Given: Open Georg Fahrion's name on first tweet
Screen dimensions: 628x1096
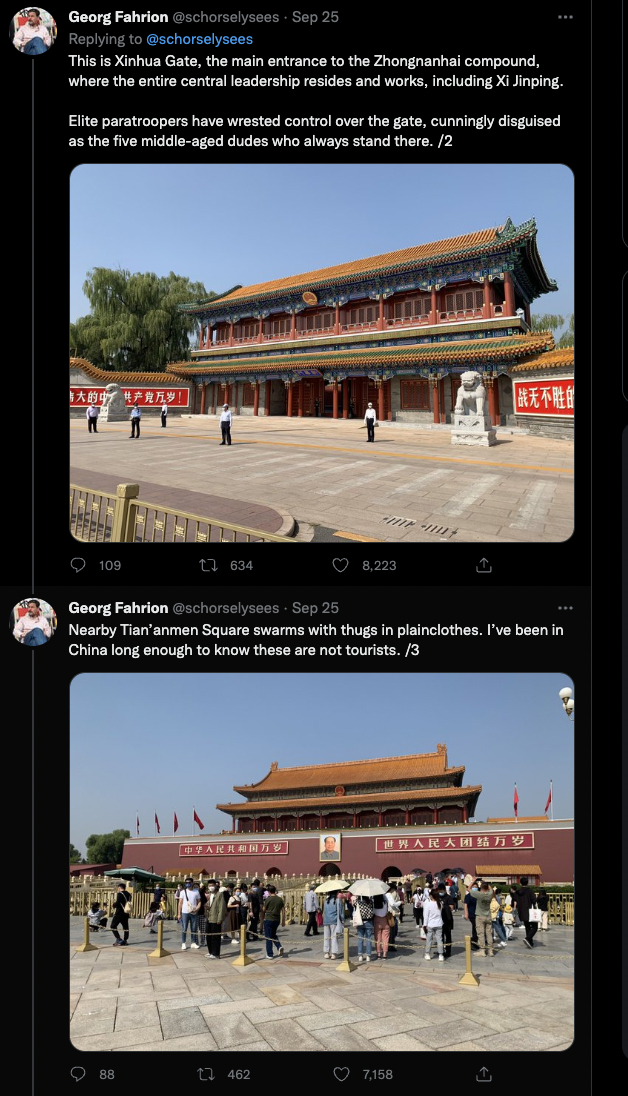Looking at the screenshot, I should coord(118,17).
